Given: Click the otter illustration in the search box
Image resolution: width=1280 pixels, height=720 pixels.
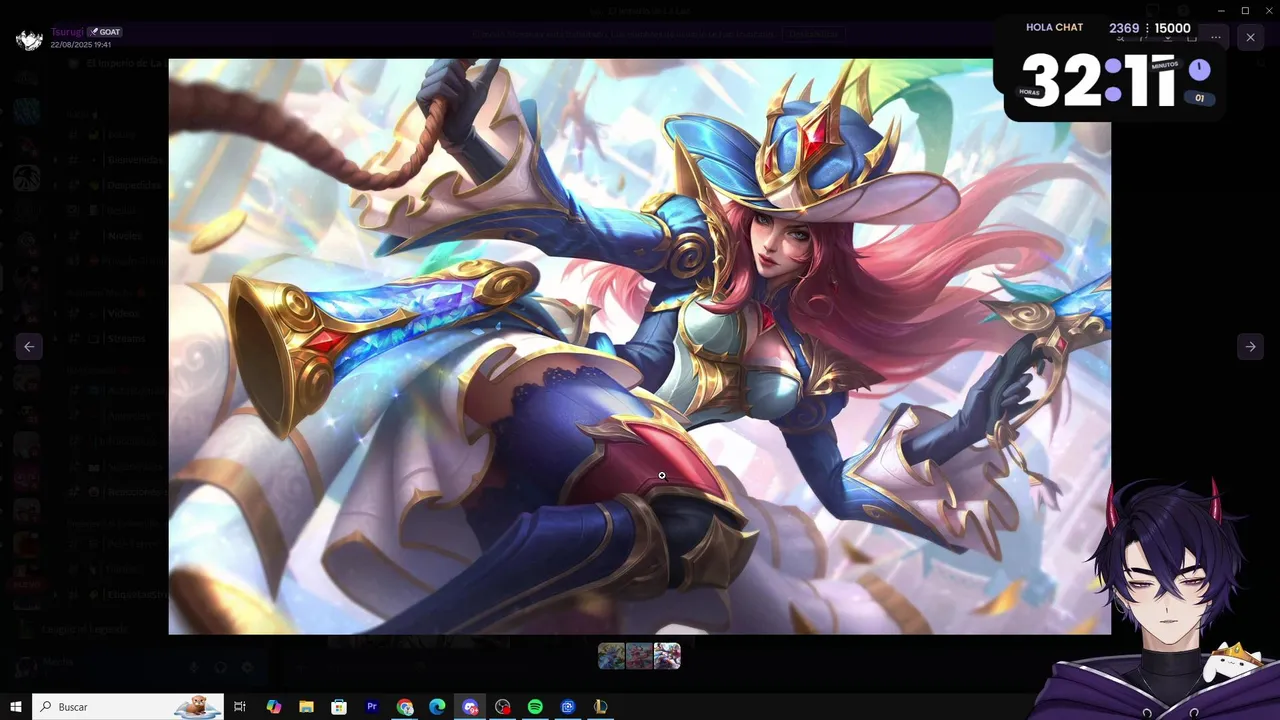Looking at the screenshot, I should click(197, 707).
